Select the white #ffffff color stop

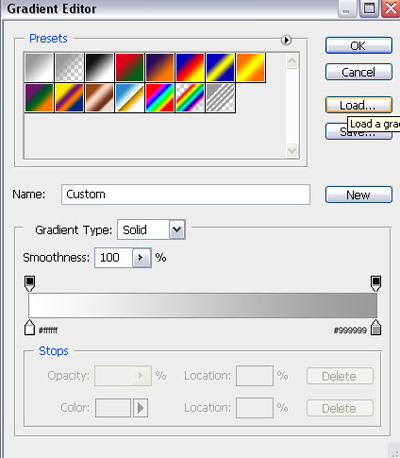pos(30,328)
